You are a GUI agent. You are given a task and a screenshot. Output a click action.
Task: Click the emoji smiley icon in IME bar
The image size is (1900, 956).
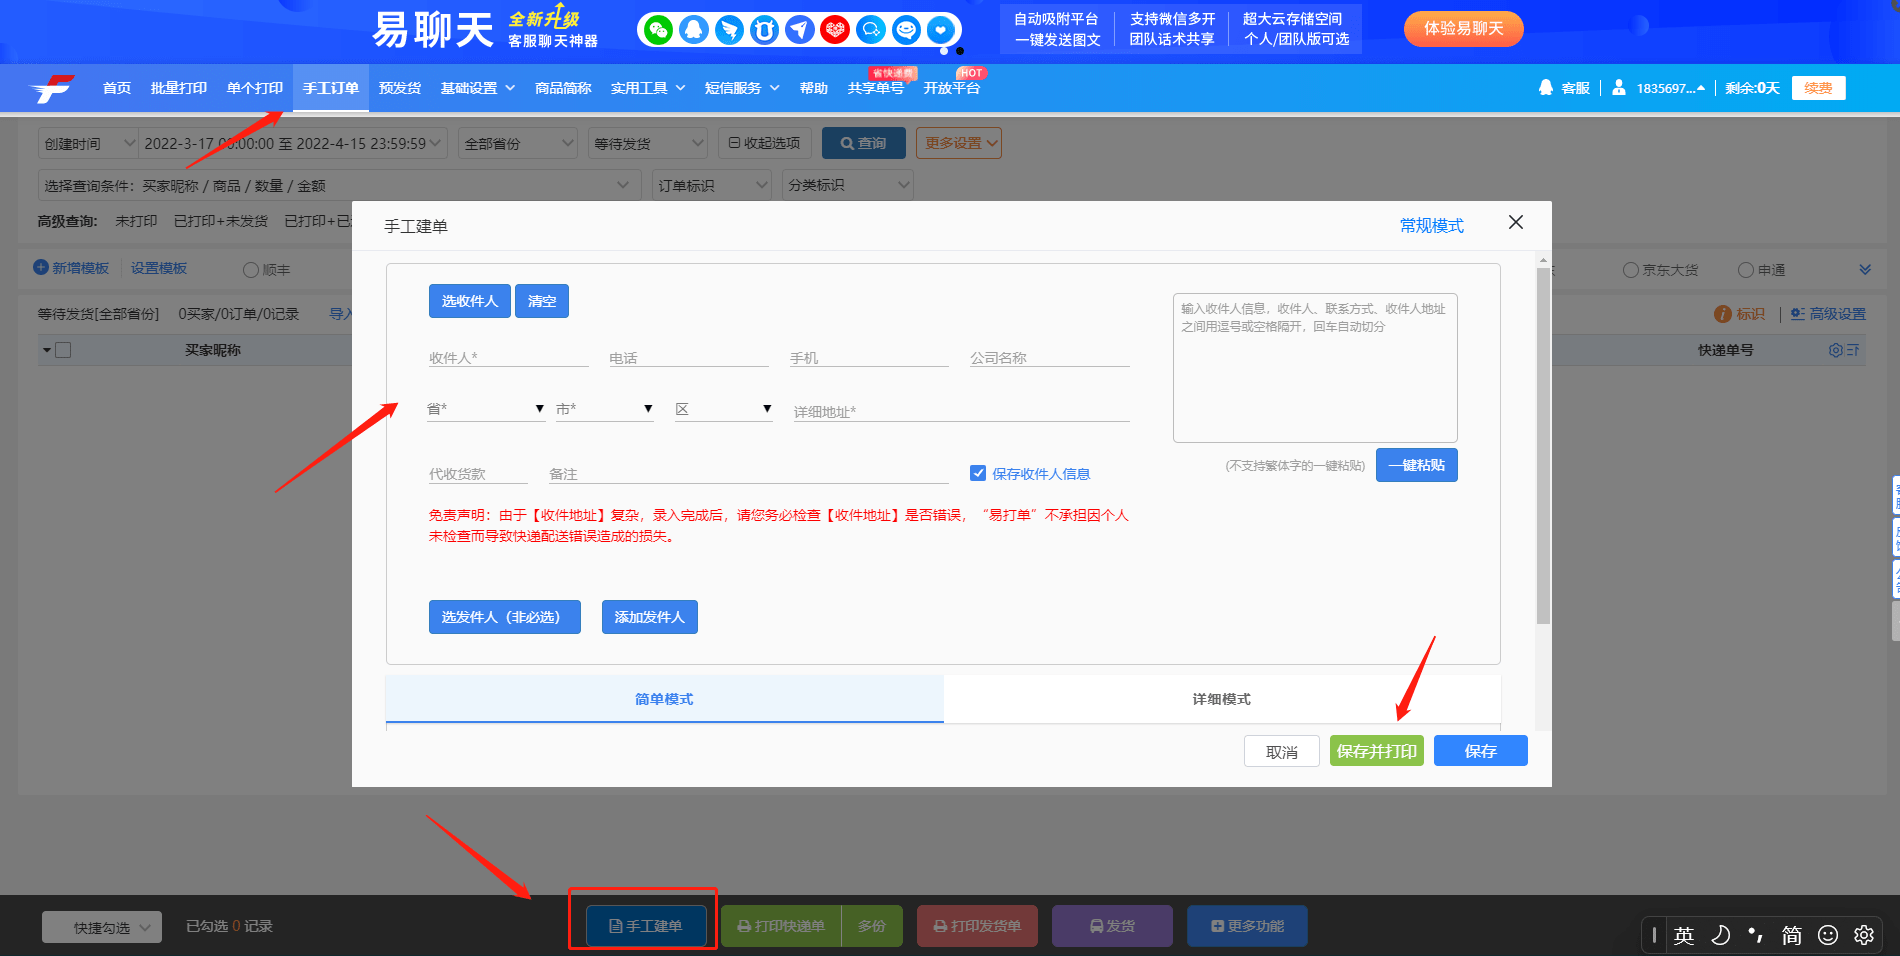point(1828,935)
